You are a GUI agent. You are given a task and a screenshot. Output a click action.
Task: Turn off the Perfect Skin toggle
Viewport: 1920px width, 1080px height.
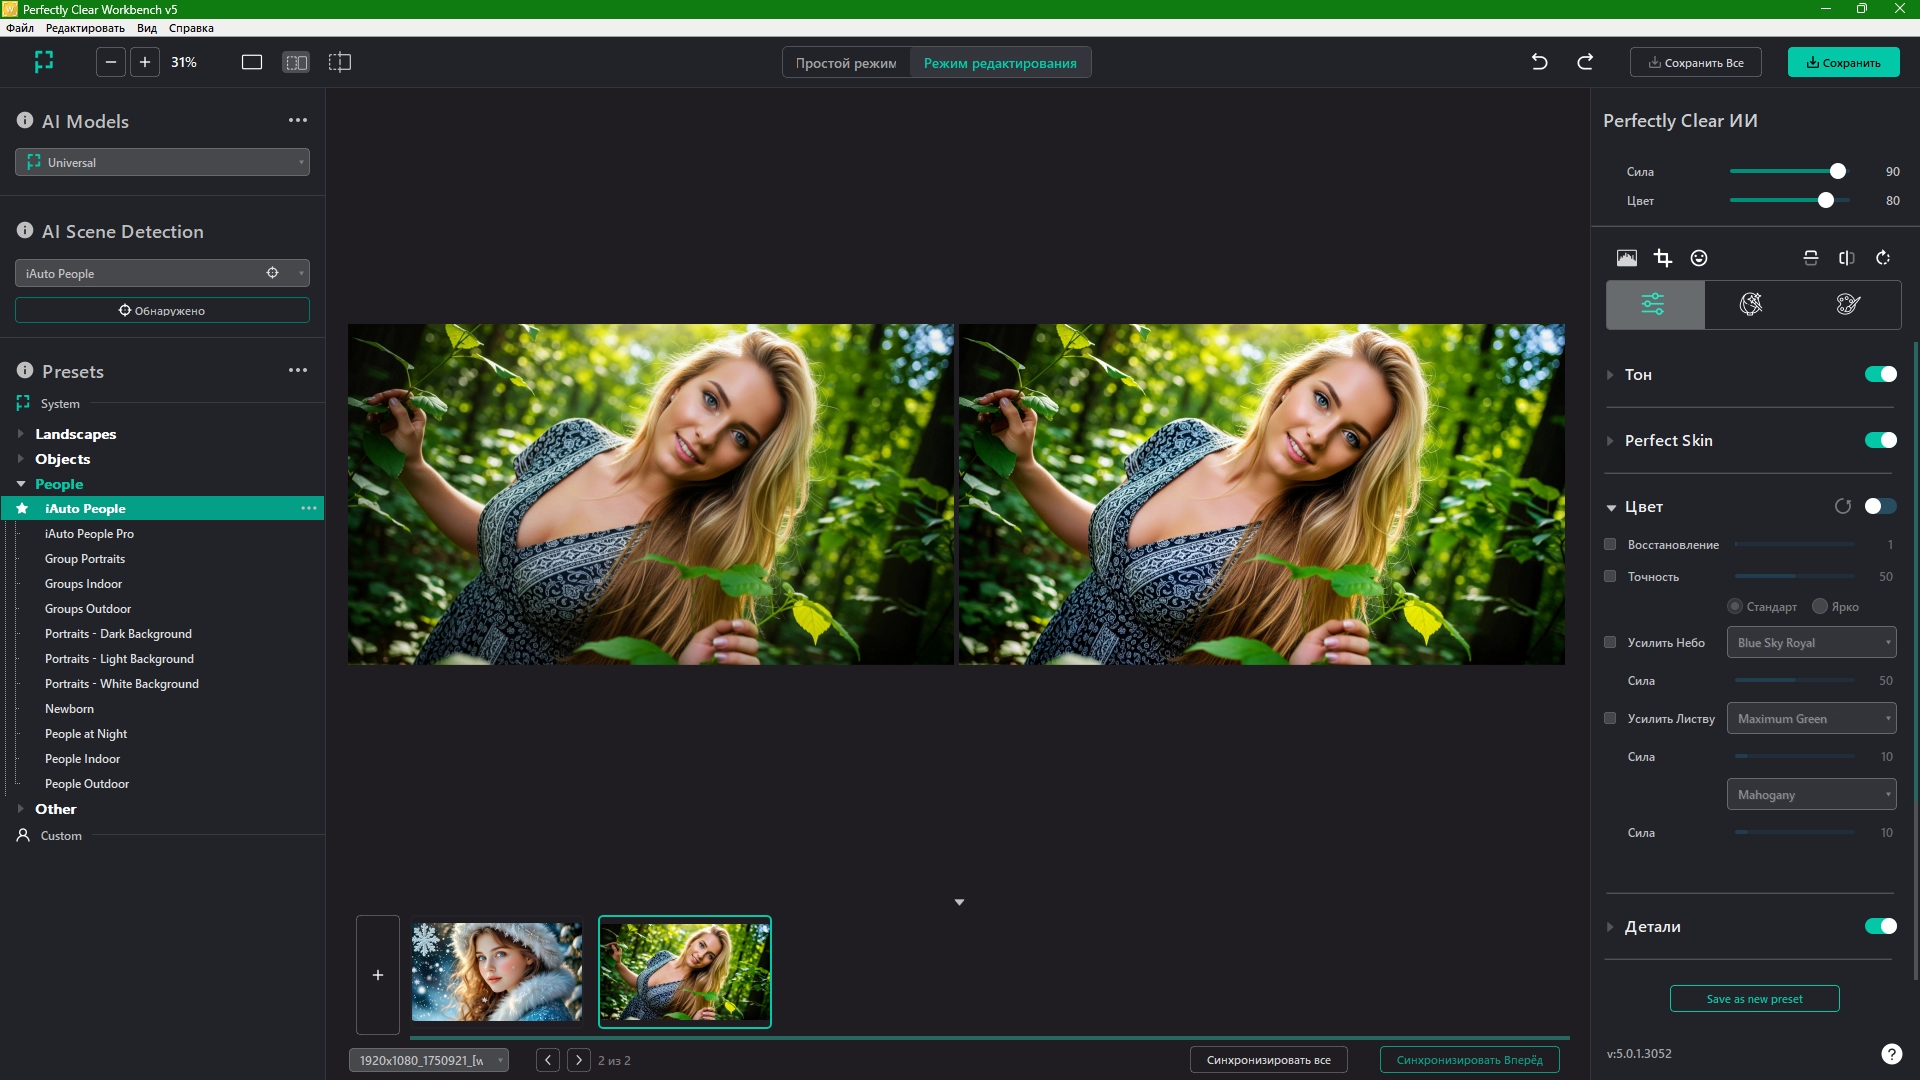(1880, 441)
